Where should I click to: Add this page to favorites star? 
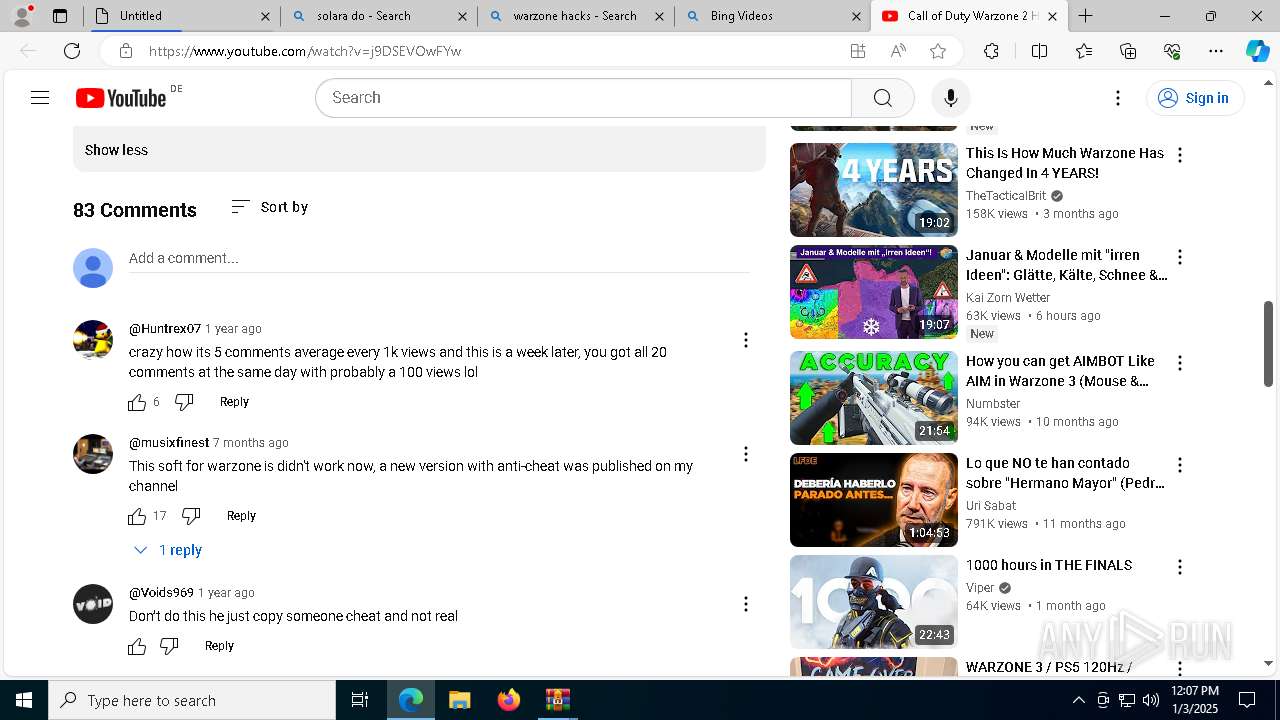click(x=937, y=51)
